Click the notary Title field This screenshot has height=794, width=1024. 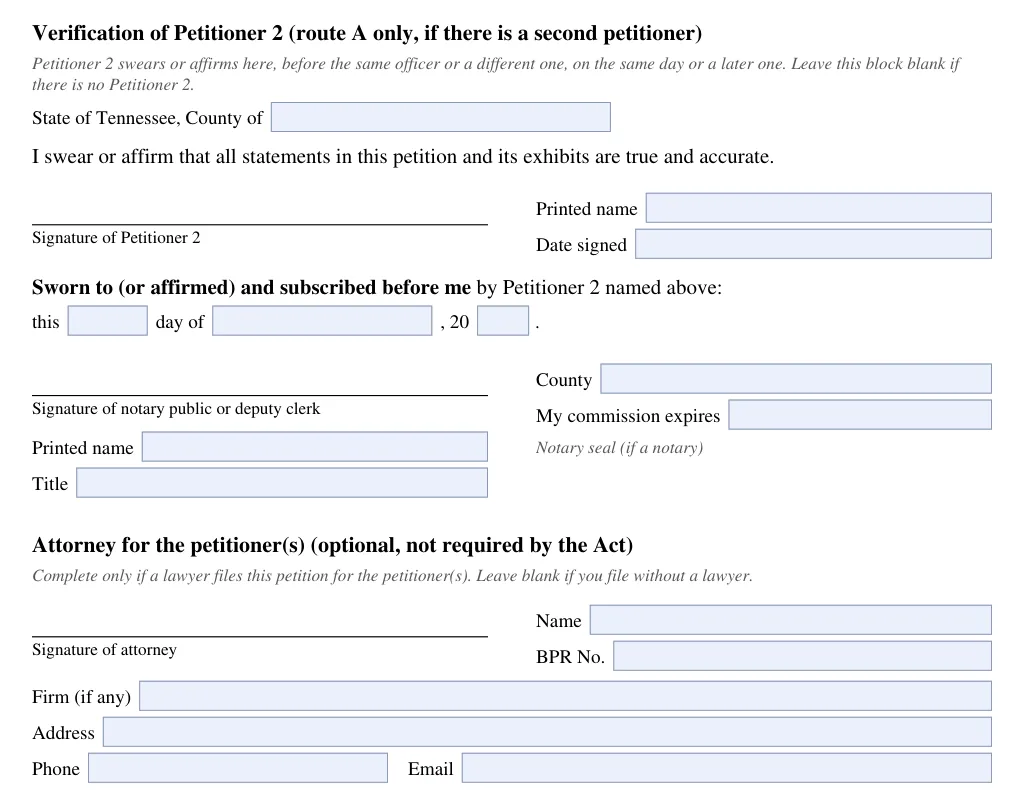(282, 483)
